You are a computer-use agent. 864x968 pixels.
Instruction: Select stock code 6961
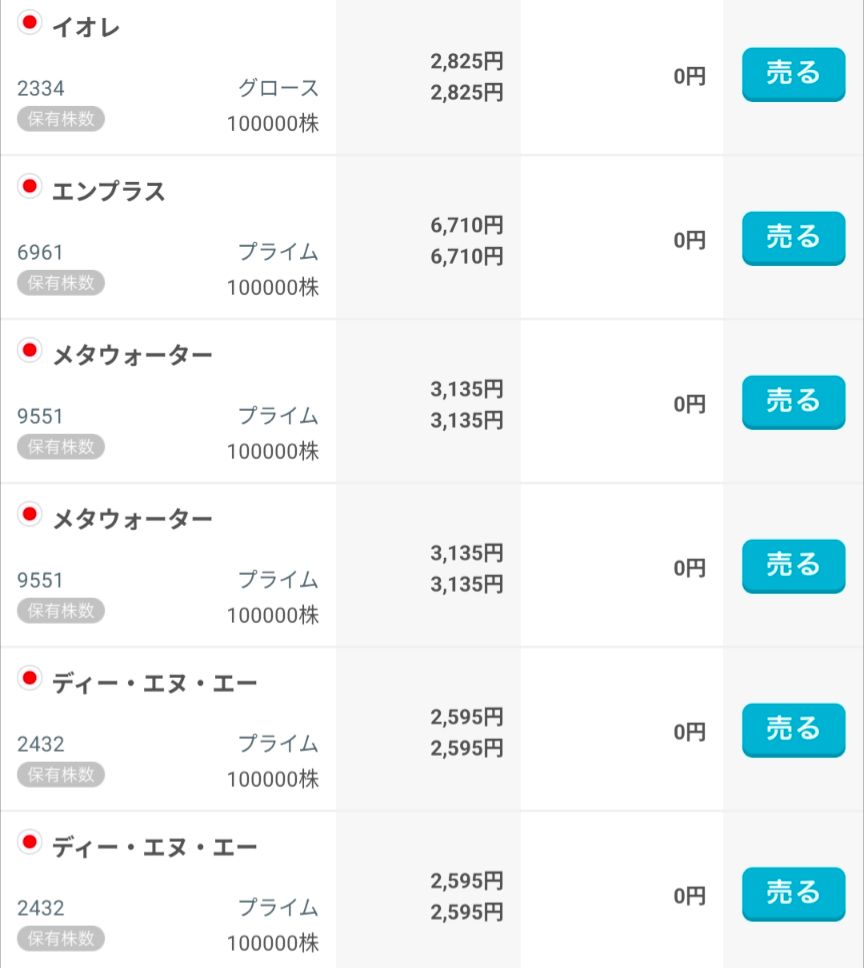point(40,252)
